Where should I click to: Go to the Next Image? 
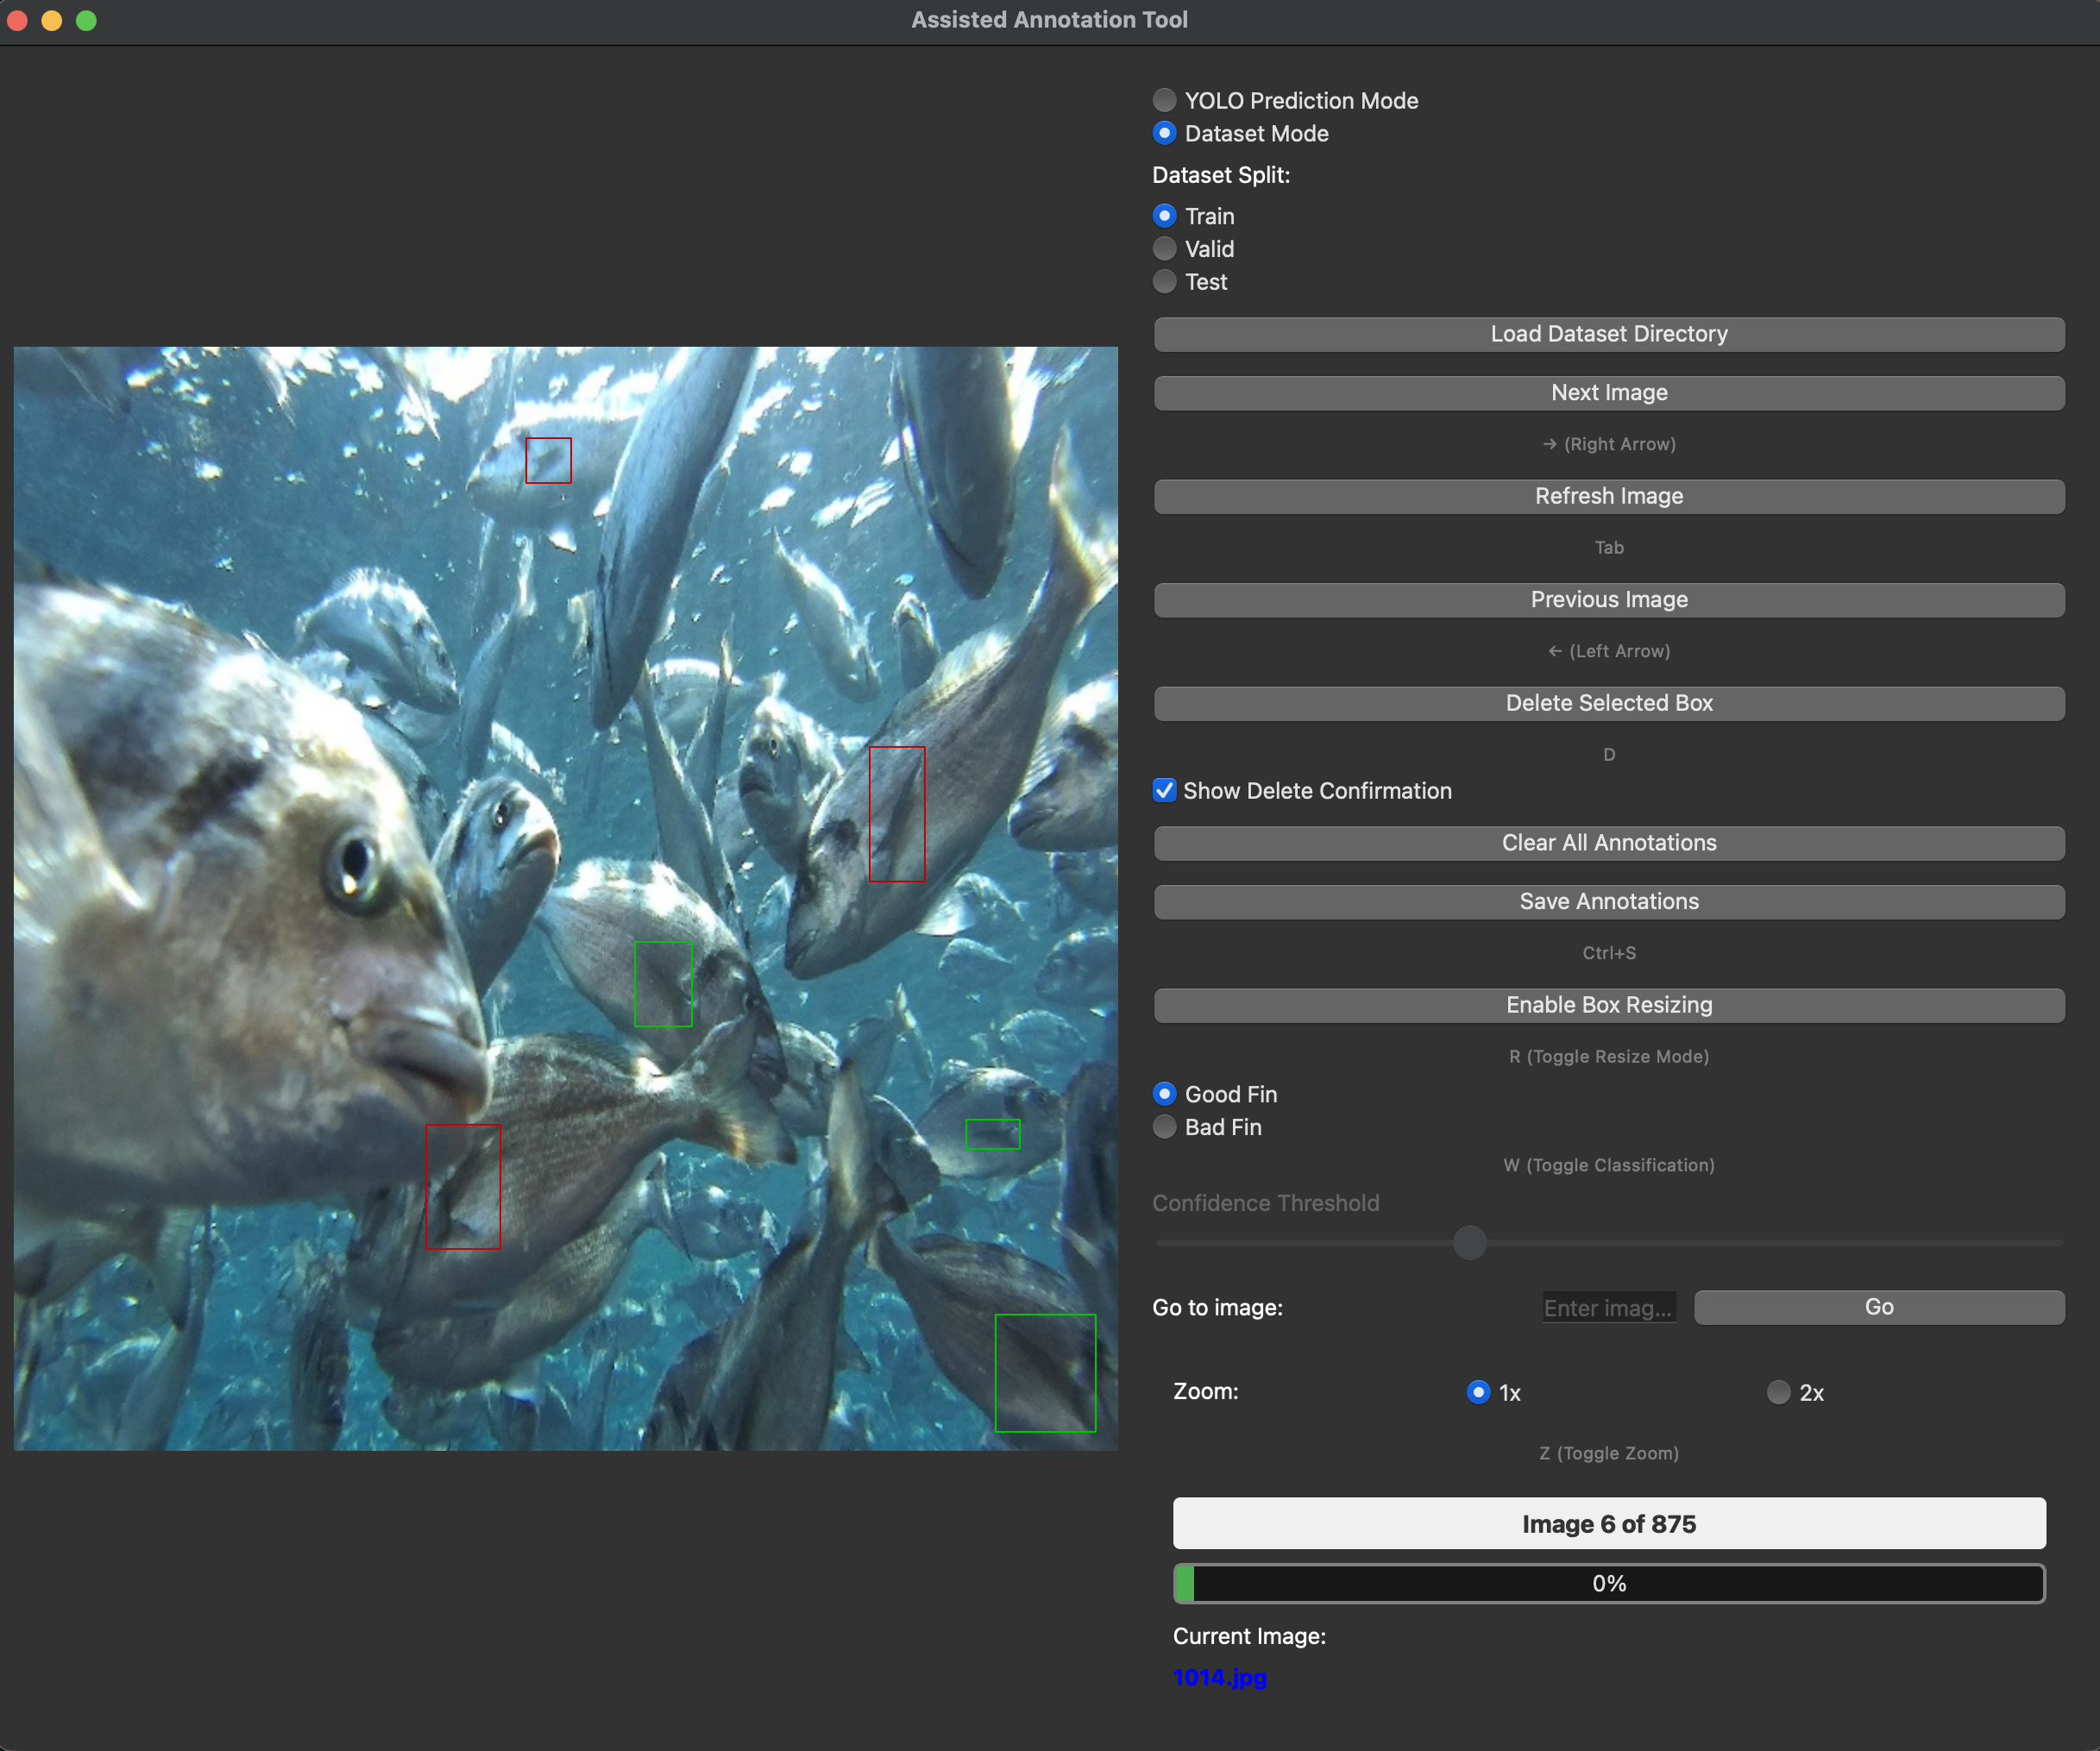[1608, 393]
